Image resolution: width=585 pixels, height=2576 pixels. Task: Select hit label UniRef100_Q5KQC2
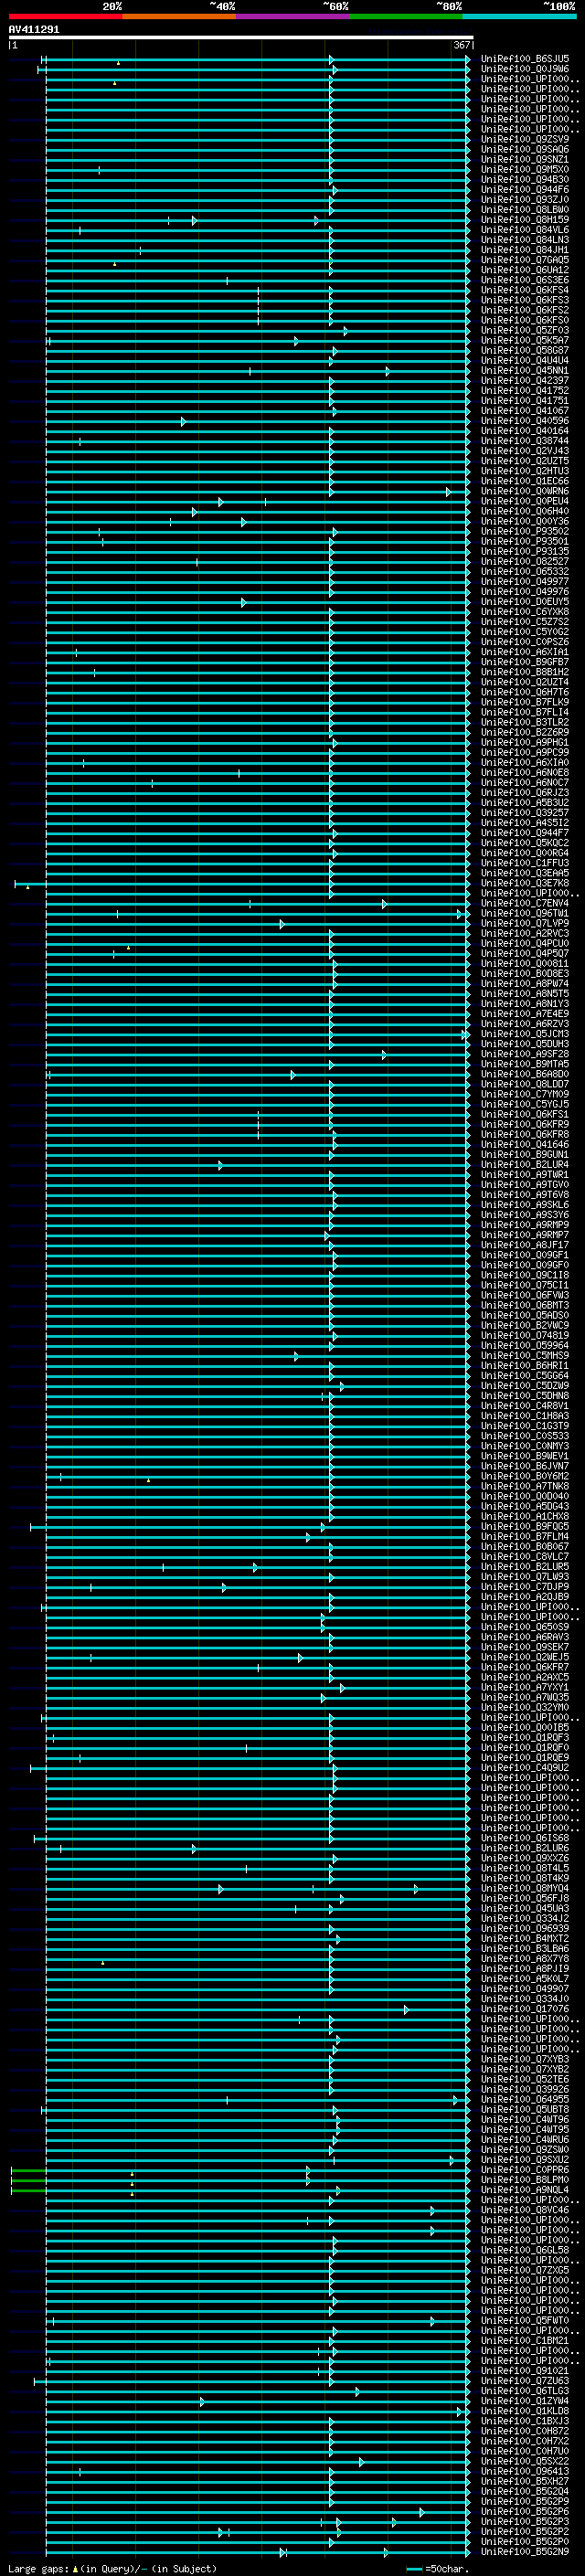[525, 842]
